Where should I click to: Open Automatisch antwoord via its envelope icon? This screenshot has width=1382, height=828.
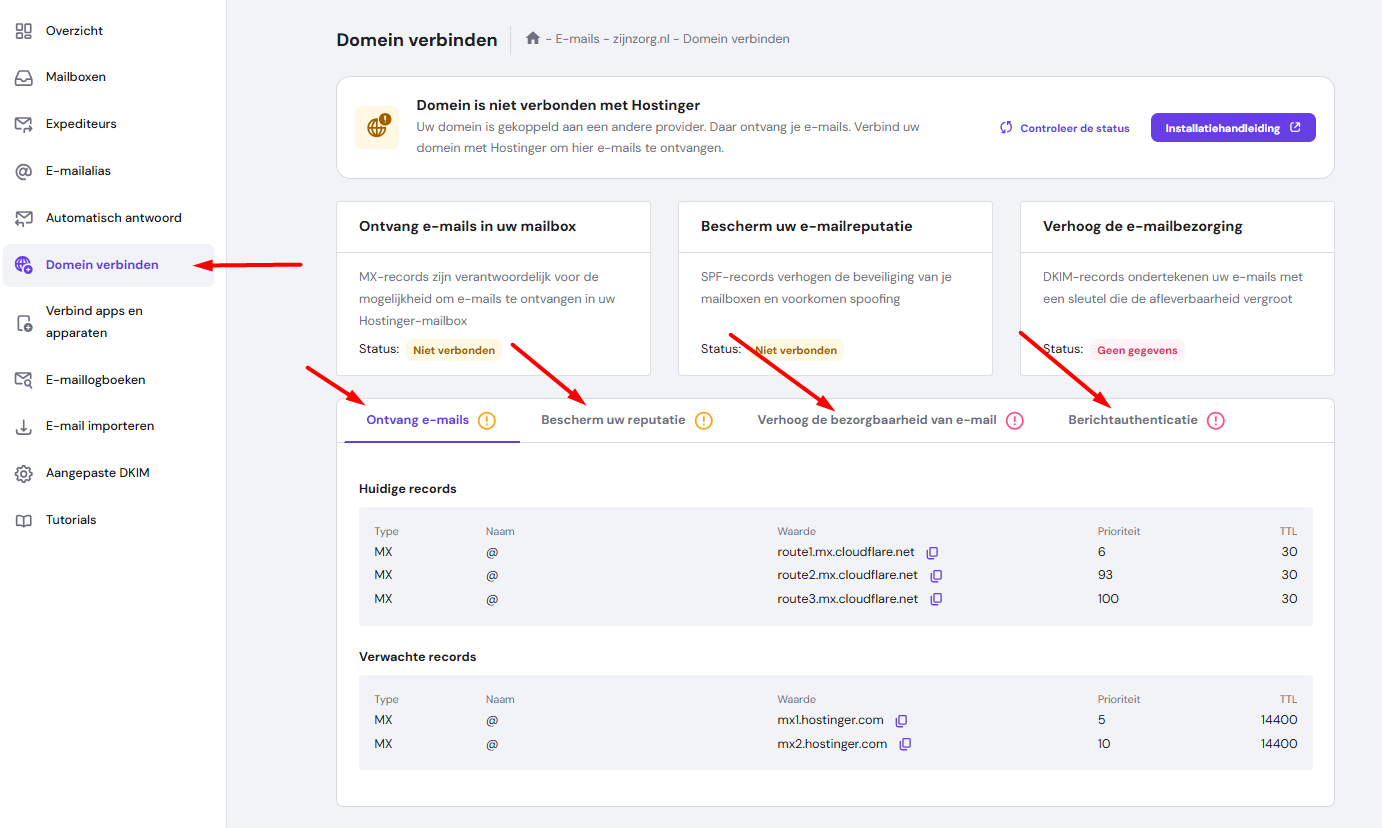pyautogui.click(x=22, y=217)
